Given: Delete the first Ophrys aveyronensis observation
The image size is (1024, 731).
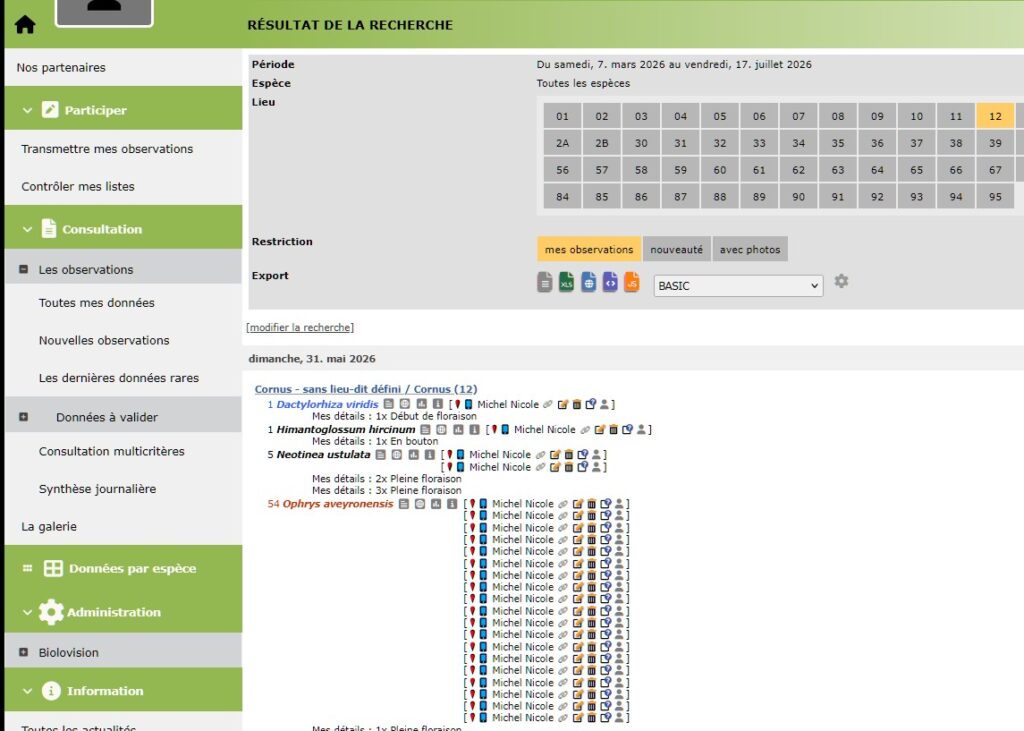Looking at the screenshot, I should tap(592, 504).
